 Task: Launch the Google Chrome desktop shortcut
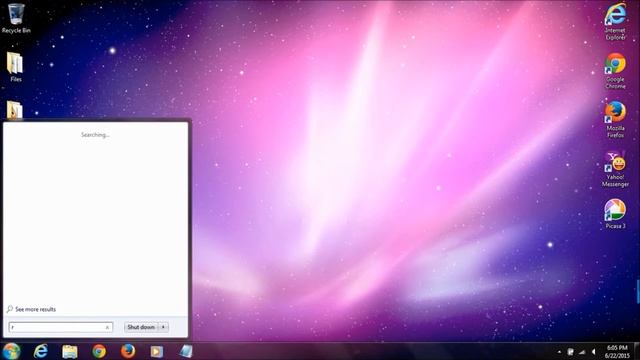point(615,71)
